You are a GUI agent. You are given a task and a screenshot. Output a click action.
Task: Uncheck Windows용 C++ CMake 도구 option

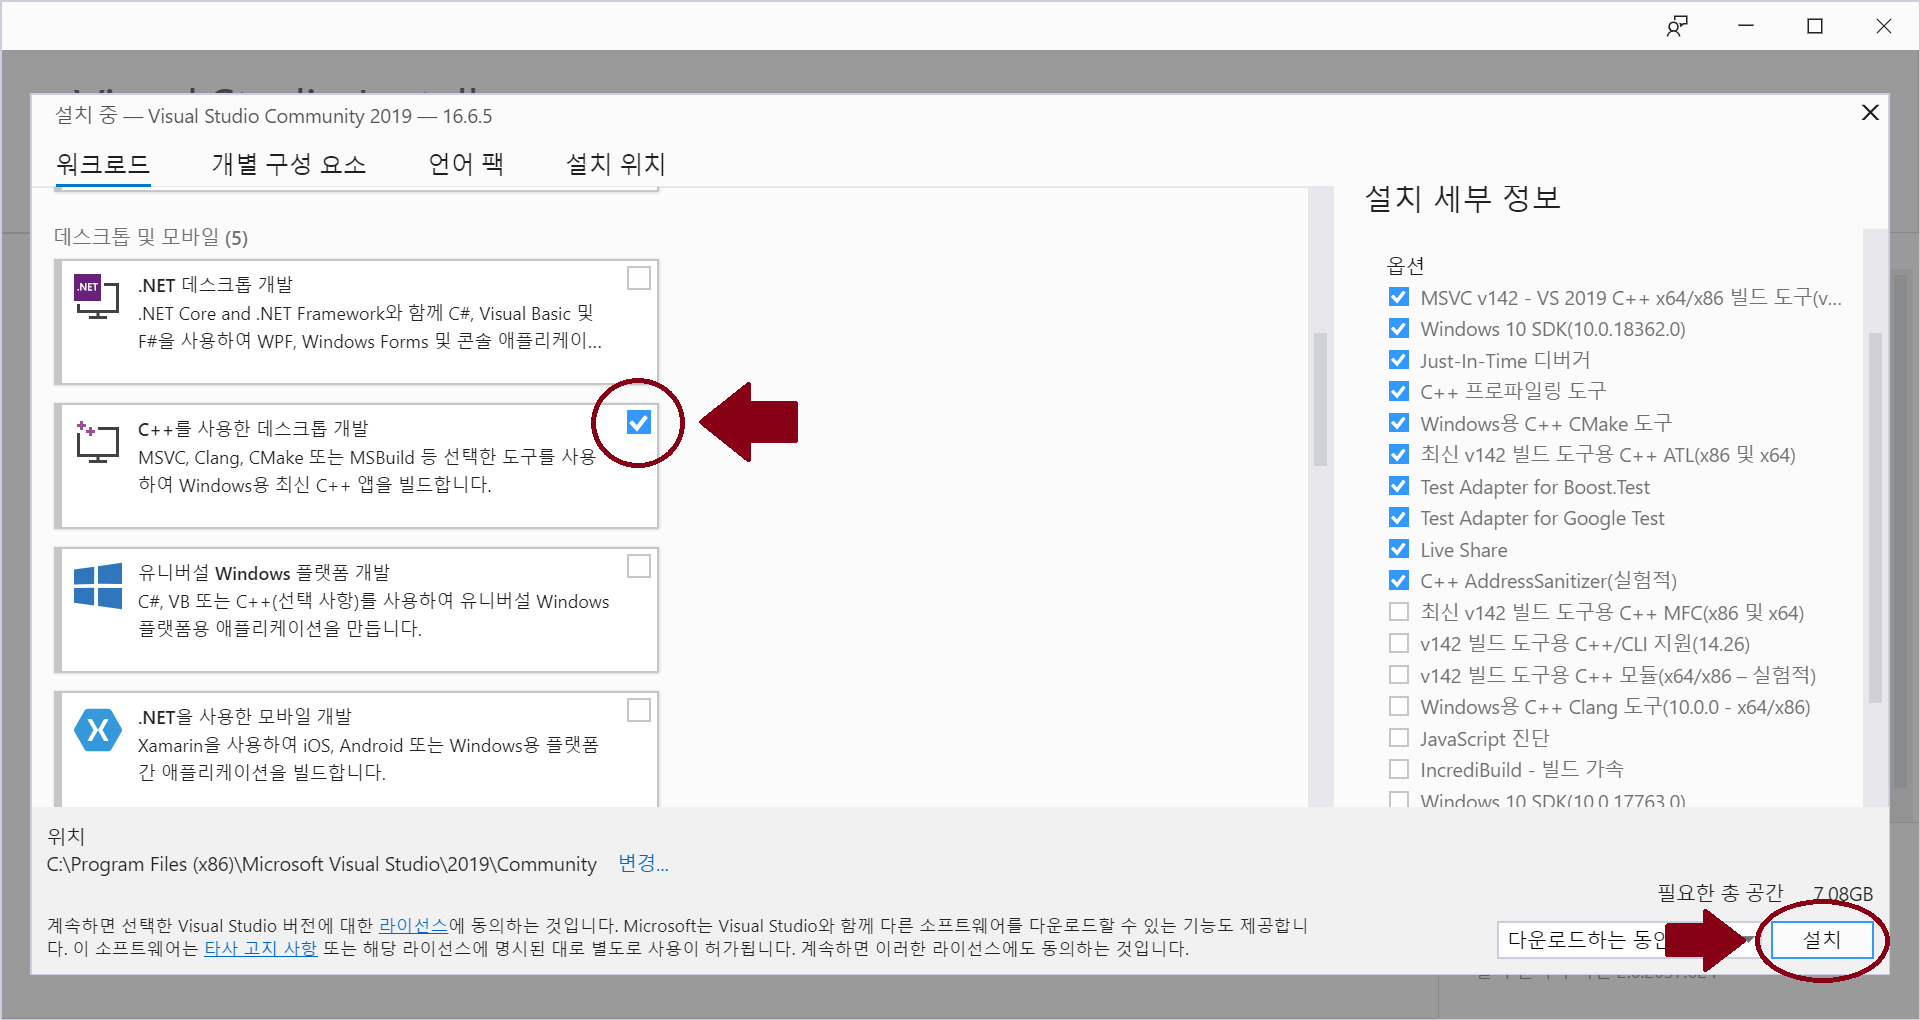(x=1399, y=423)
